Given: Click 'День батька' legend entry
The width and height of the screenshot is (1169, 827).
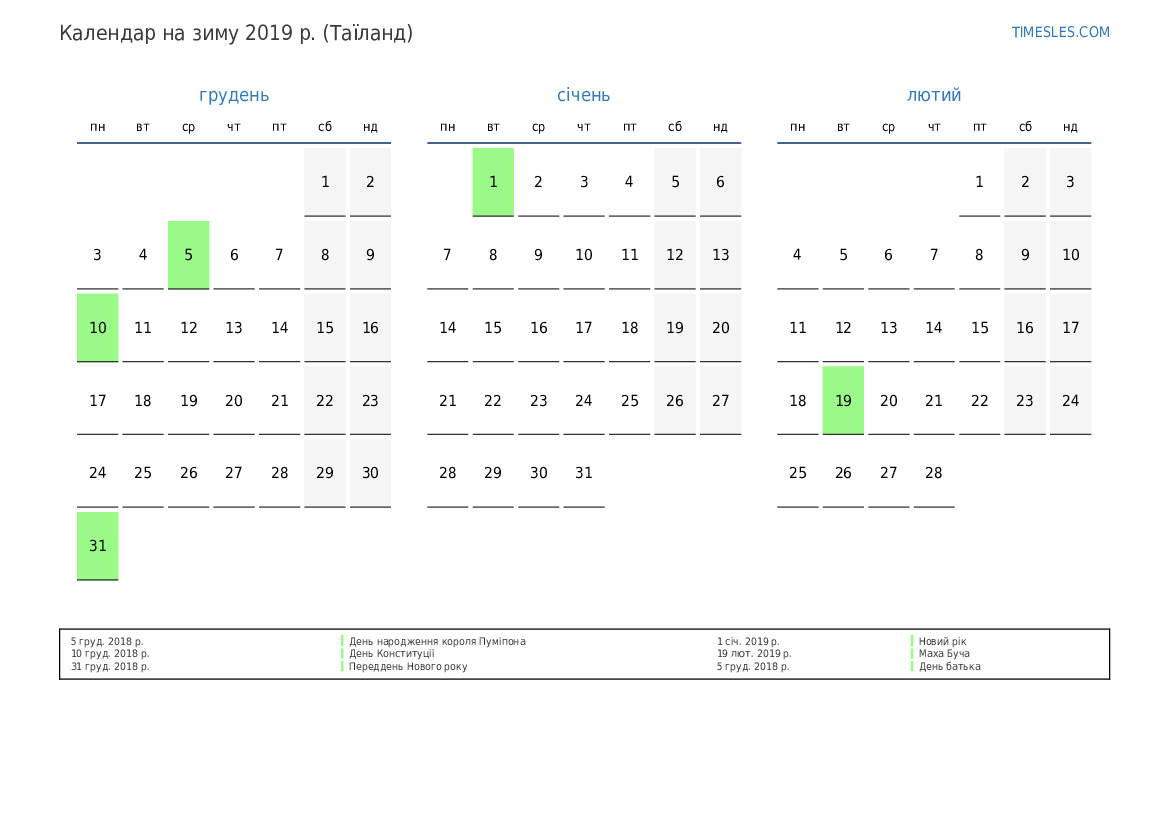Looking at the screenshot, I should 950,667.
